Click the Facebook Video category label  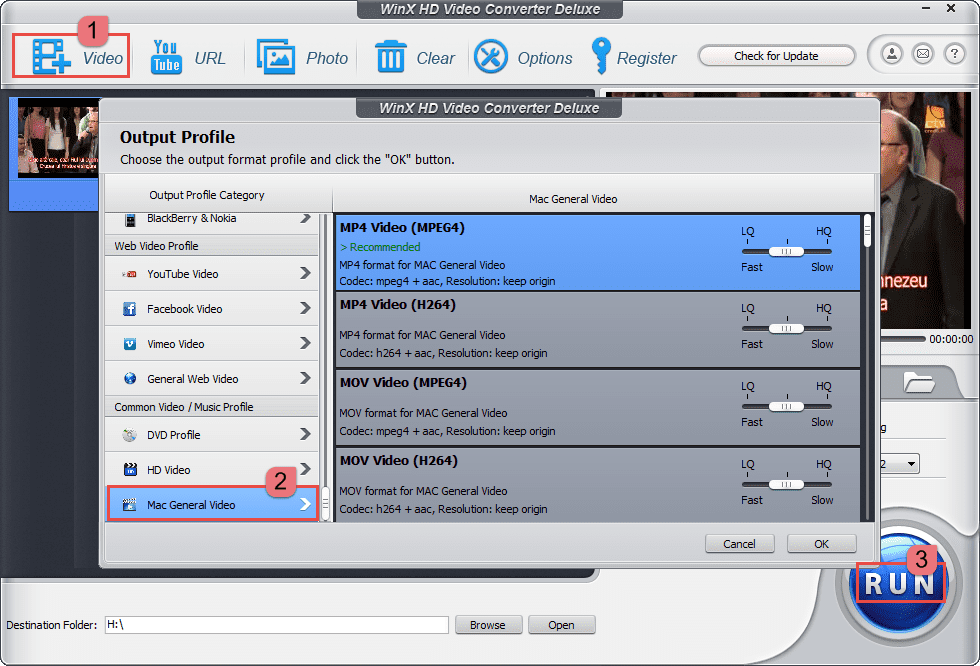tap(184, 309)
